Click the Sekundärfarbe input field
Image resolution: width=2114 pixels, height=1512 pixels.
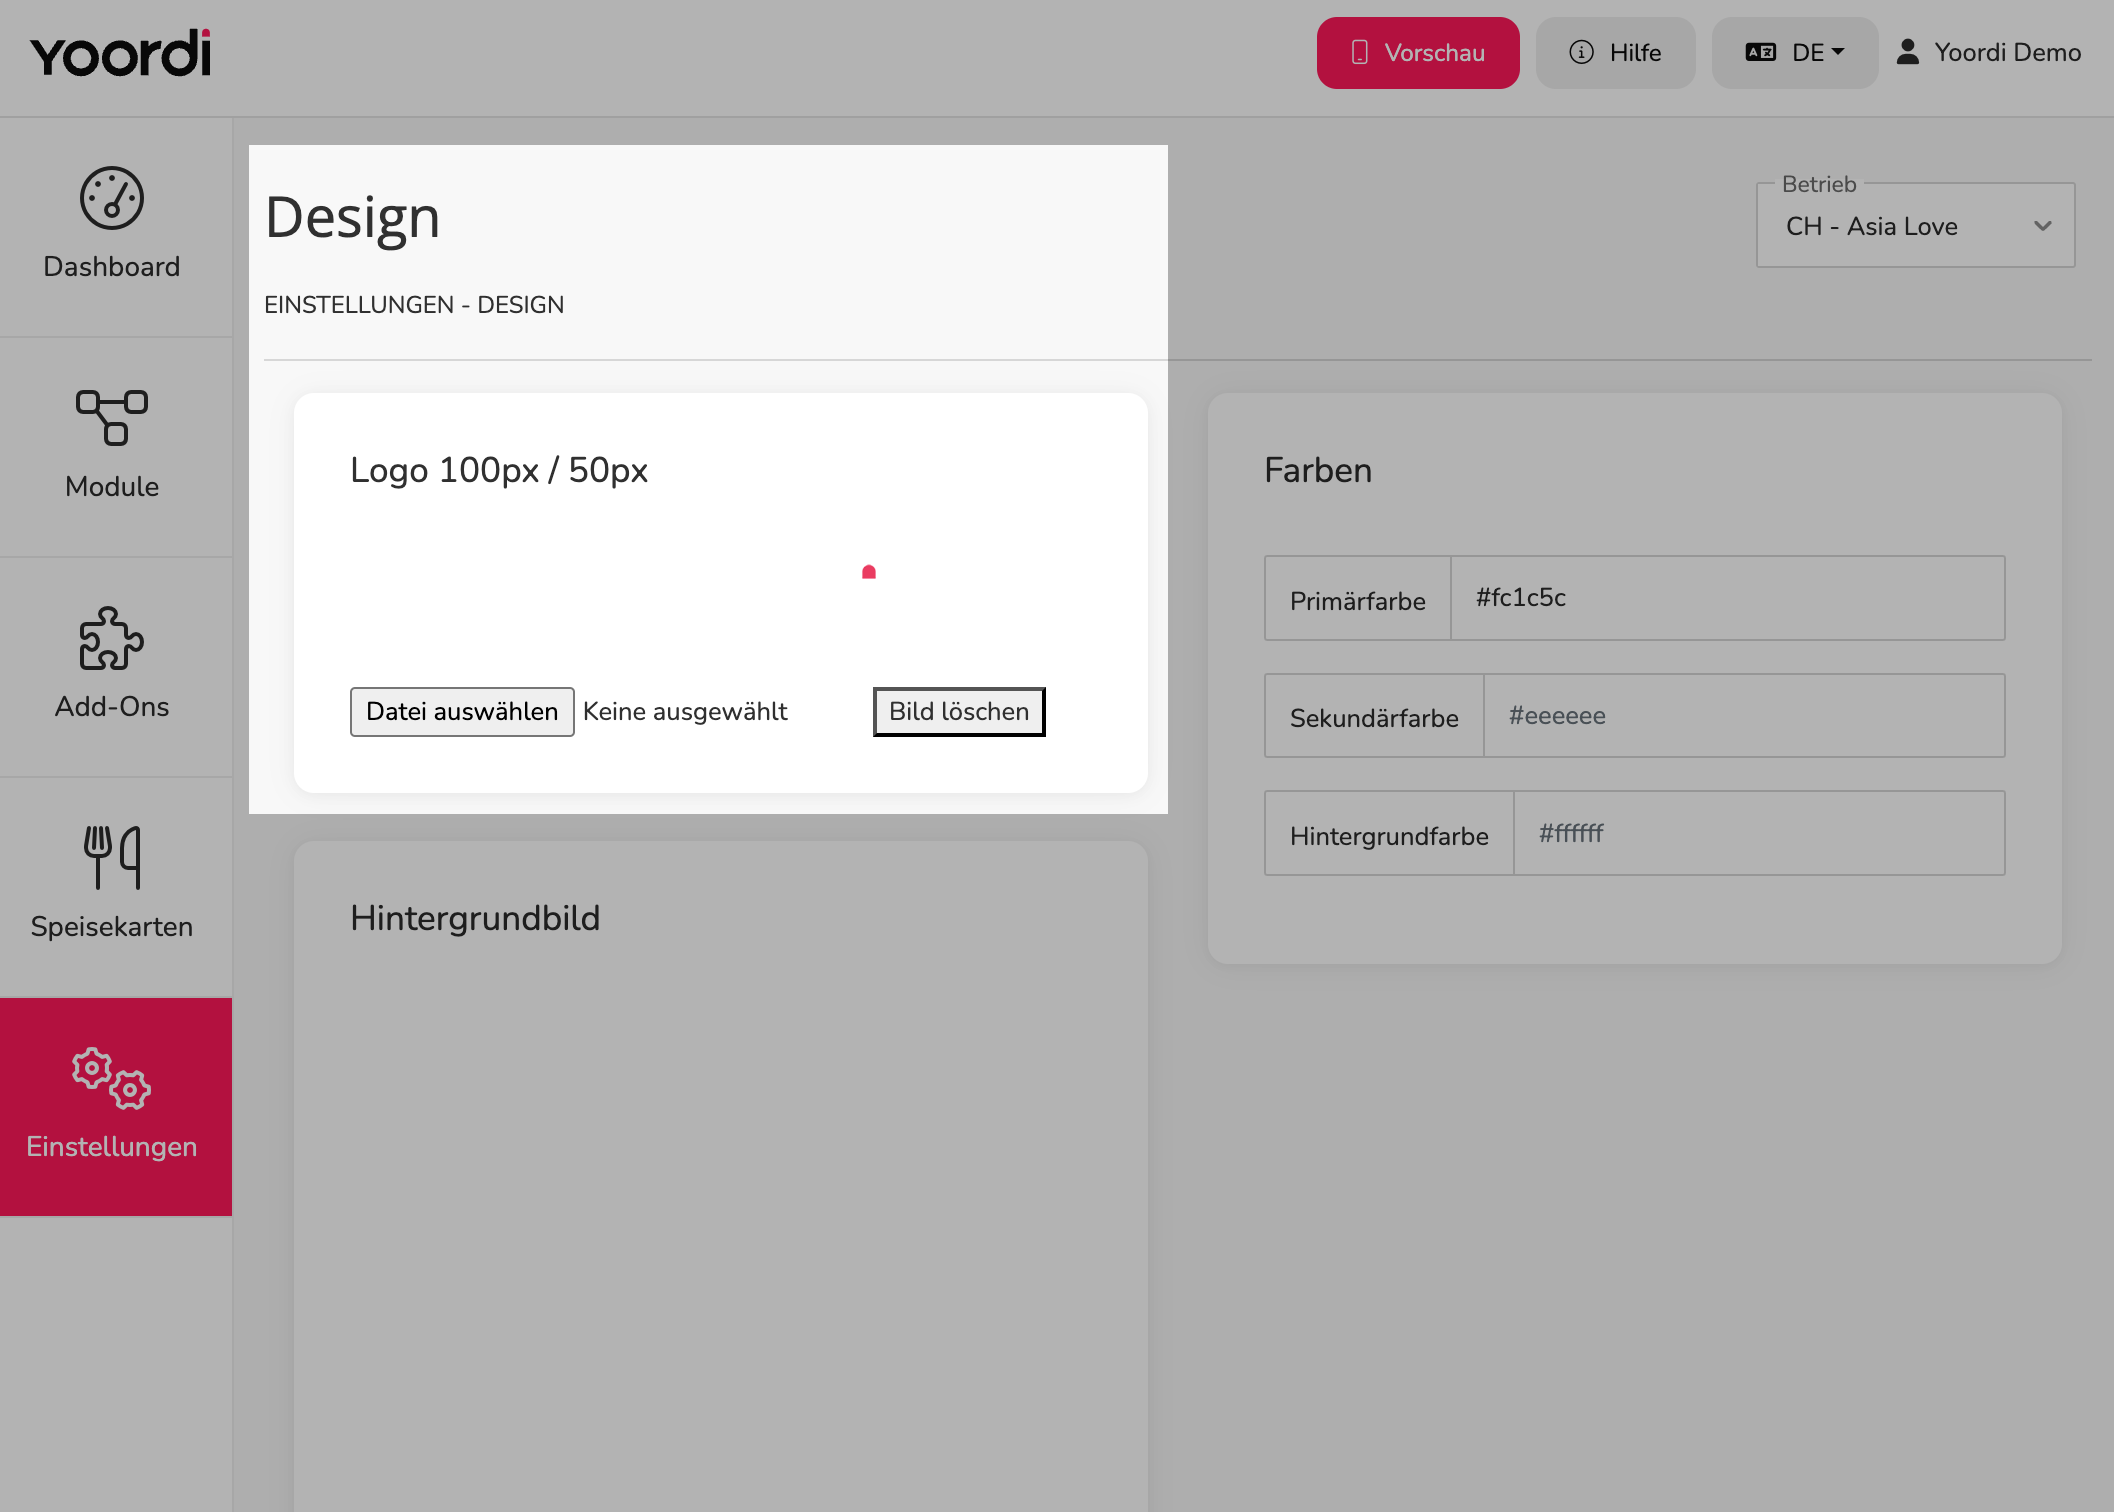pyautogui.click(x=1744, y=716)
